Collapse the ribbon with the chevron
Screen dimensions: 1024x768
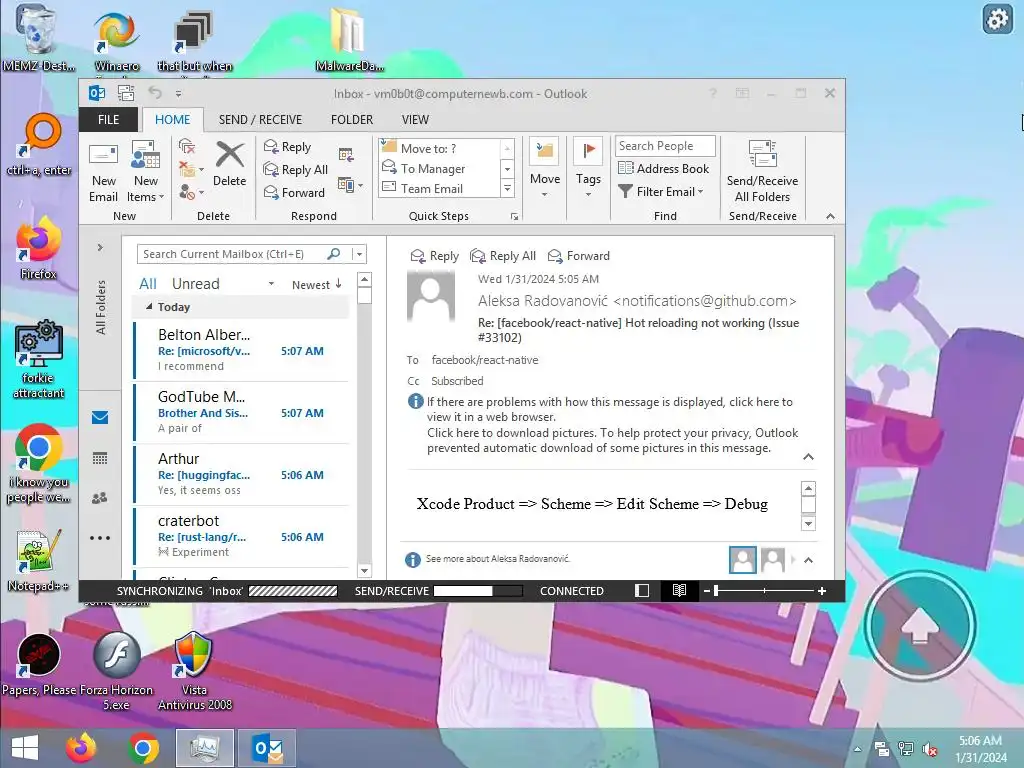point(830,216)
